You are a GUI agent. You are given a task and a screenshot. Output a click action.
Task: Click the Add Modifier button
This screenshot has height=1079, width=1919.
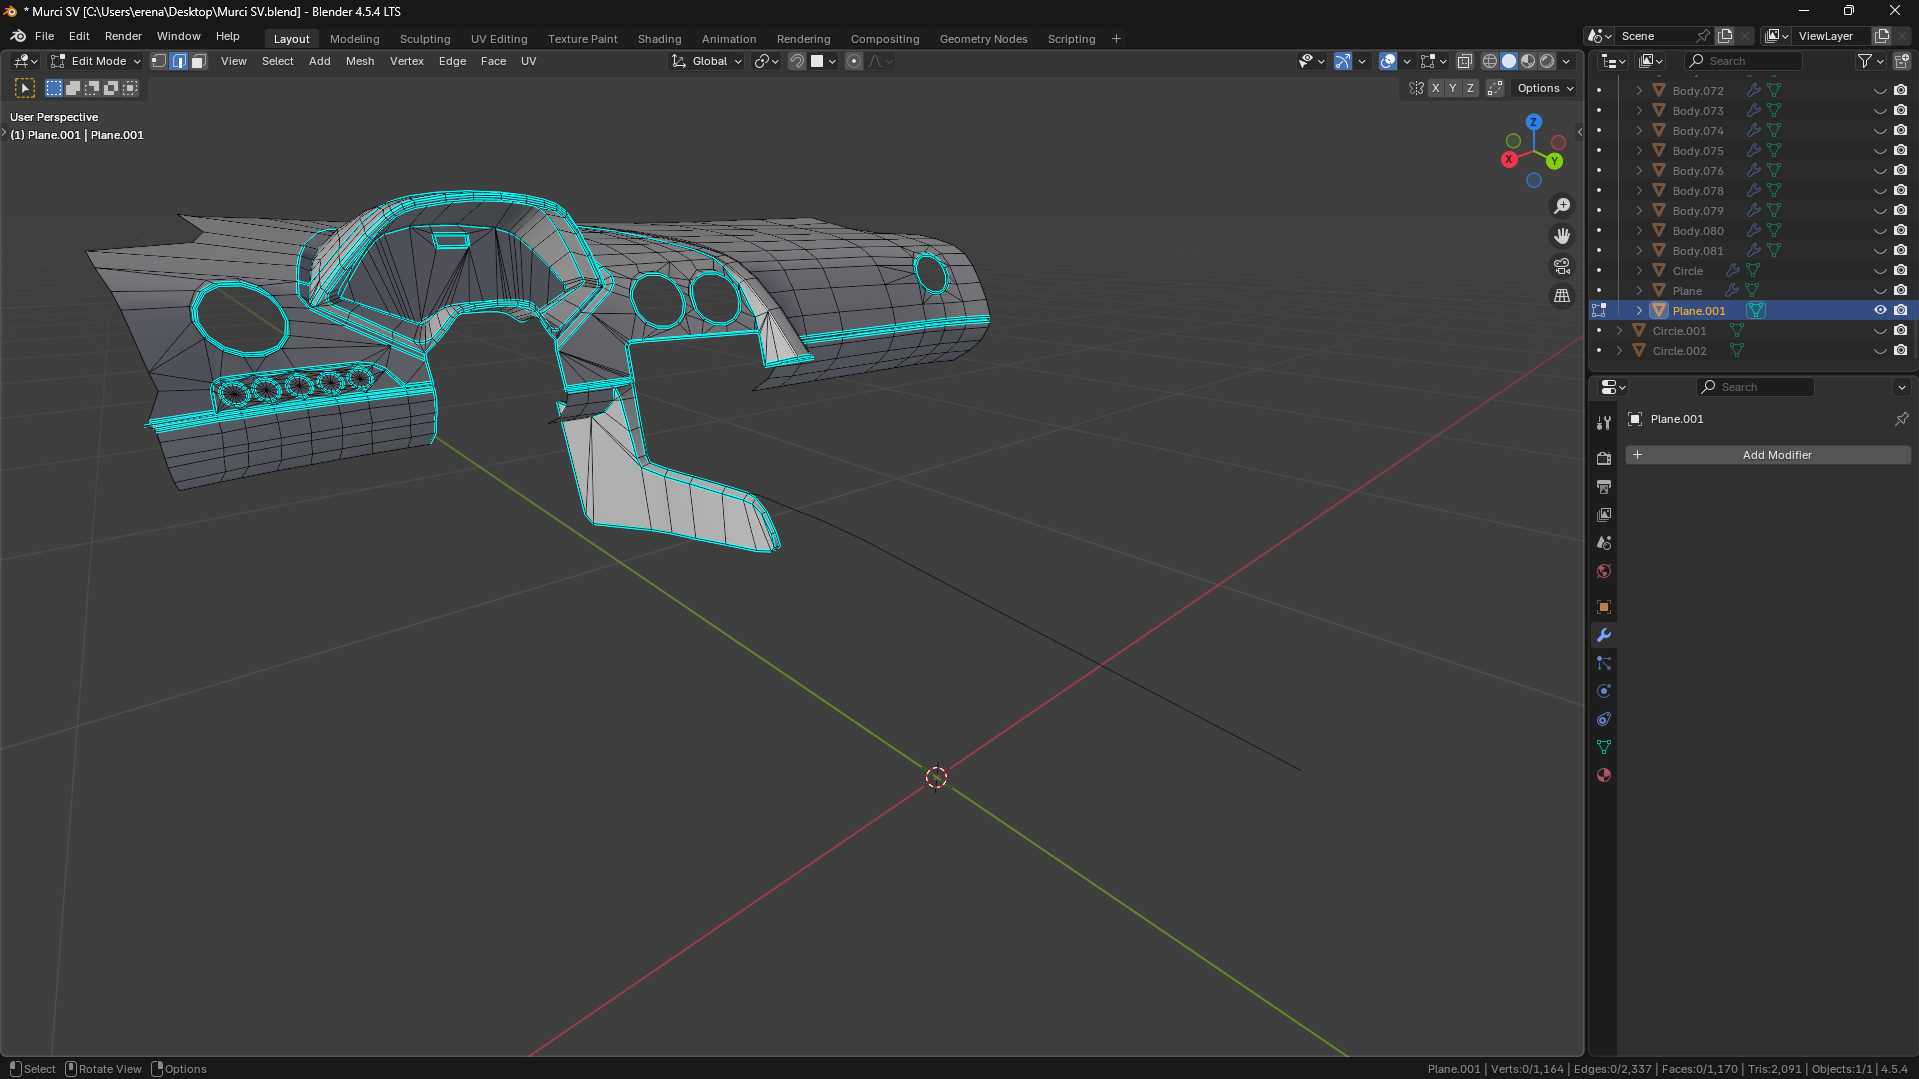point(1768,455)
